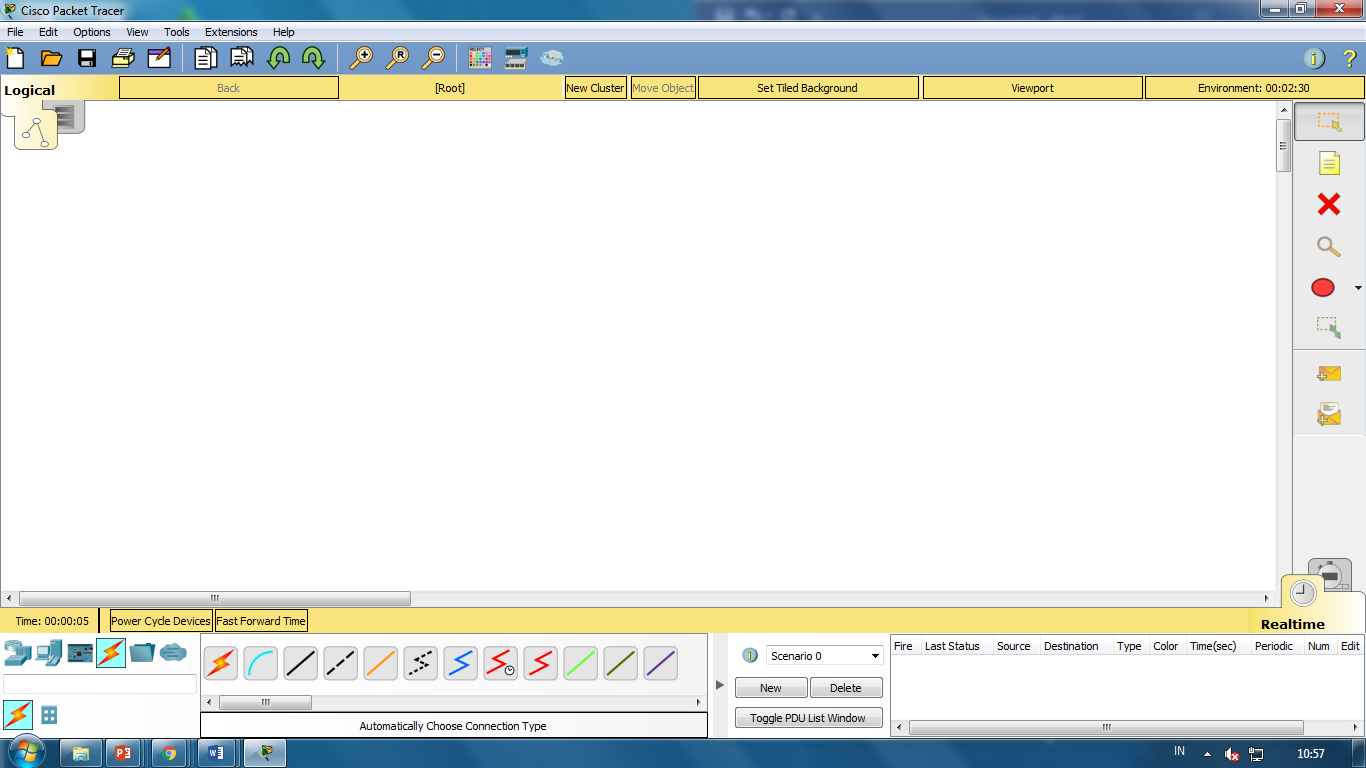Choose the Resize Shape tool
The width and height of the screenshot is (1366, 768).
(1329, 328)
